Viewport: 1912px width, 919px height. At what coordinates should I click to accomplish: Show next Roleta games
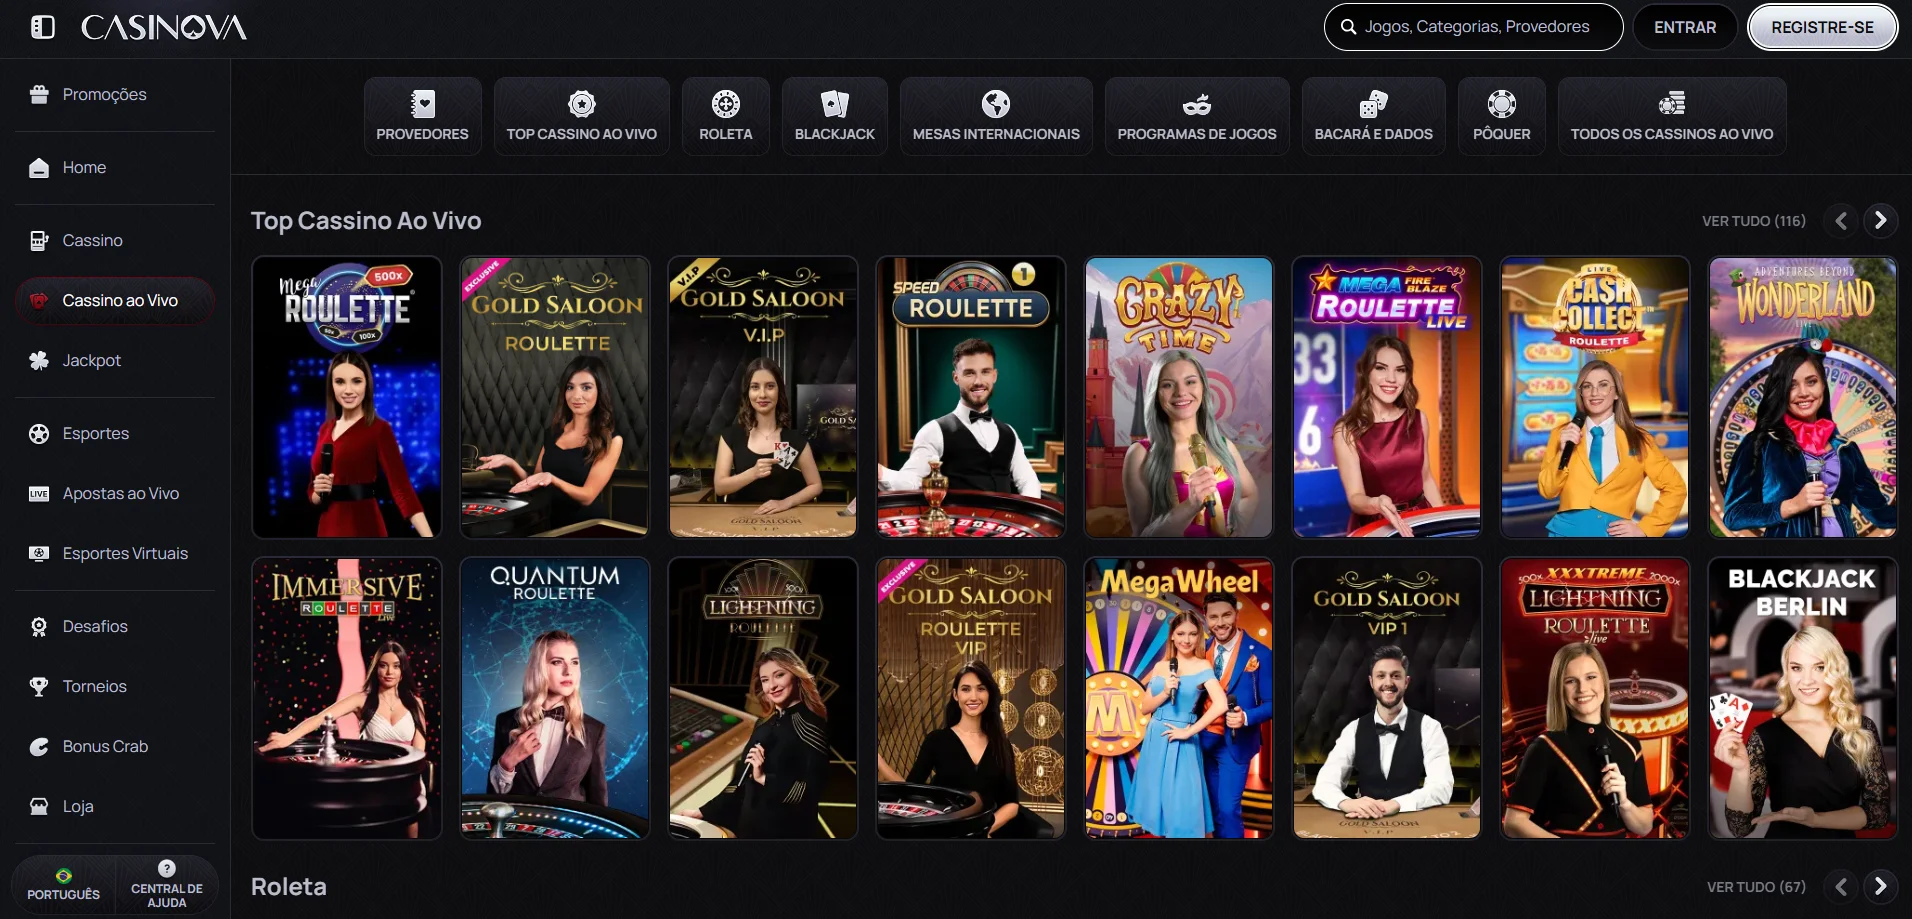1880,886
